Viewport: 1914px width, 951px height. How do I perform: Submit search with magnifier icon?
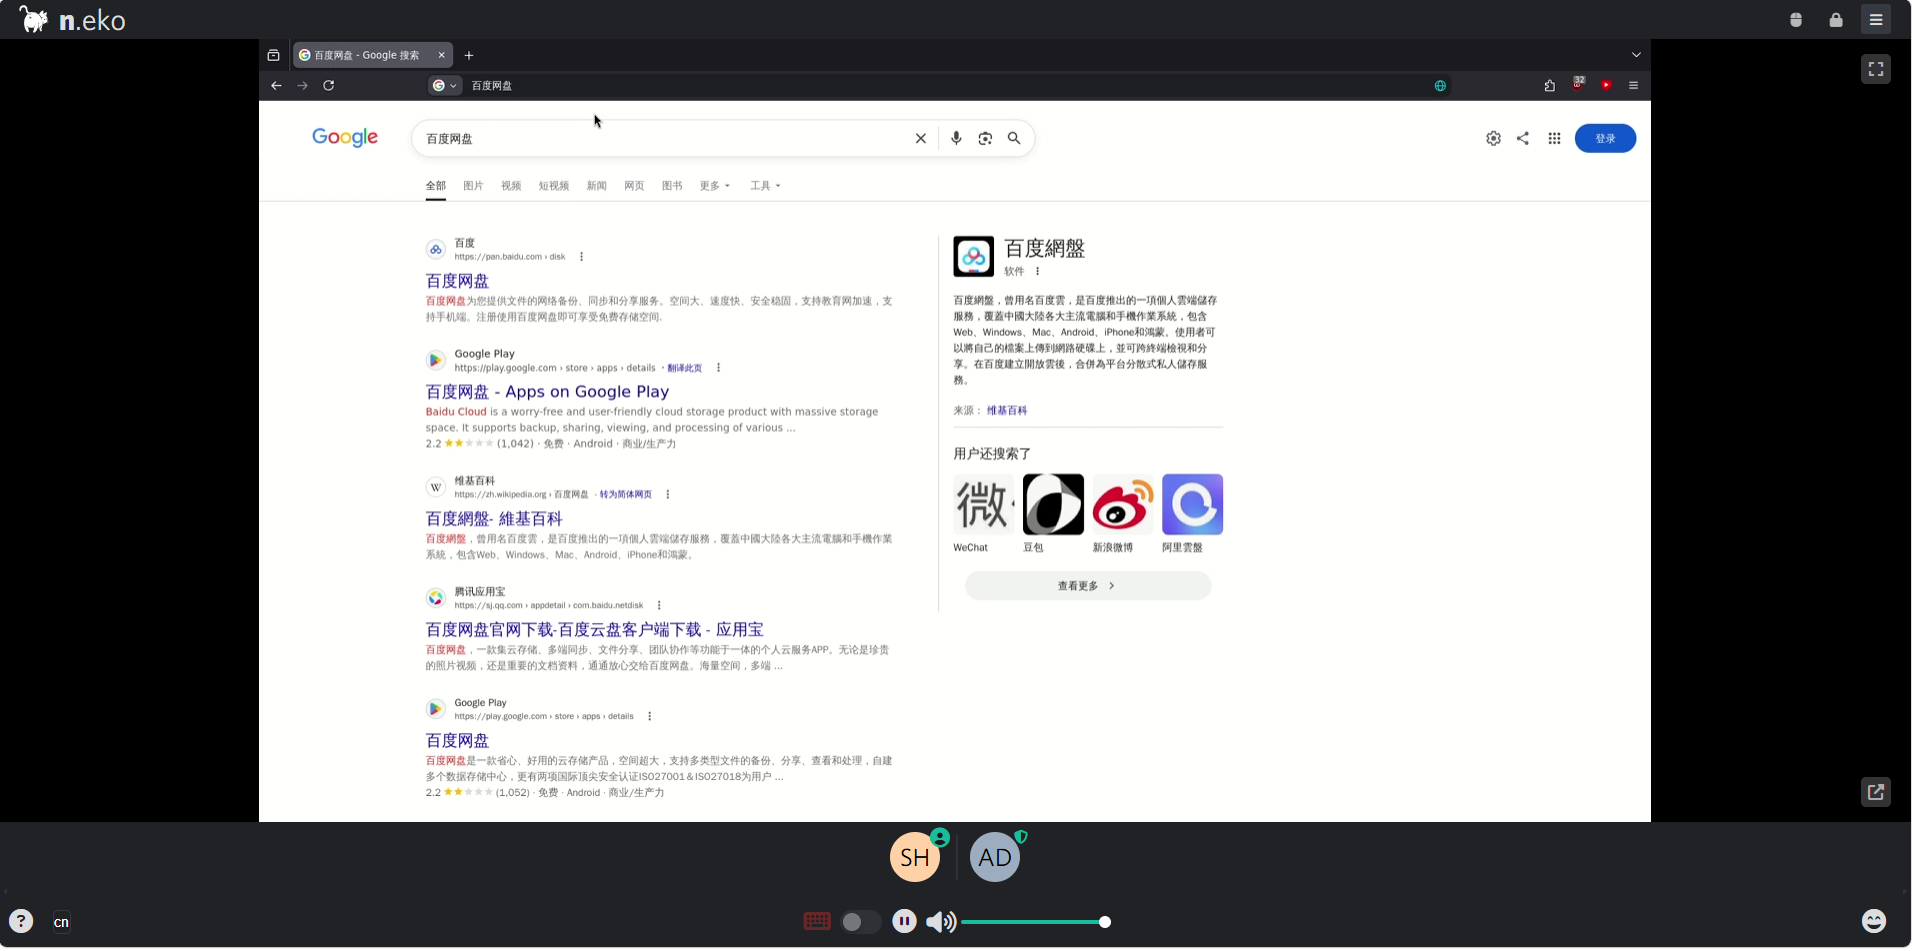pyautogui.click(x=1014, y=139)
